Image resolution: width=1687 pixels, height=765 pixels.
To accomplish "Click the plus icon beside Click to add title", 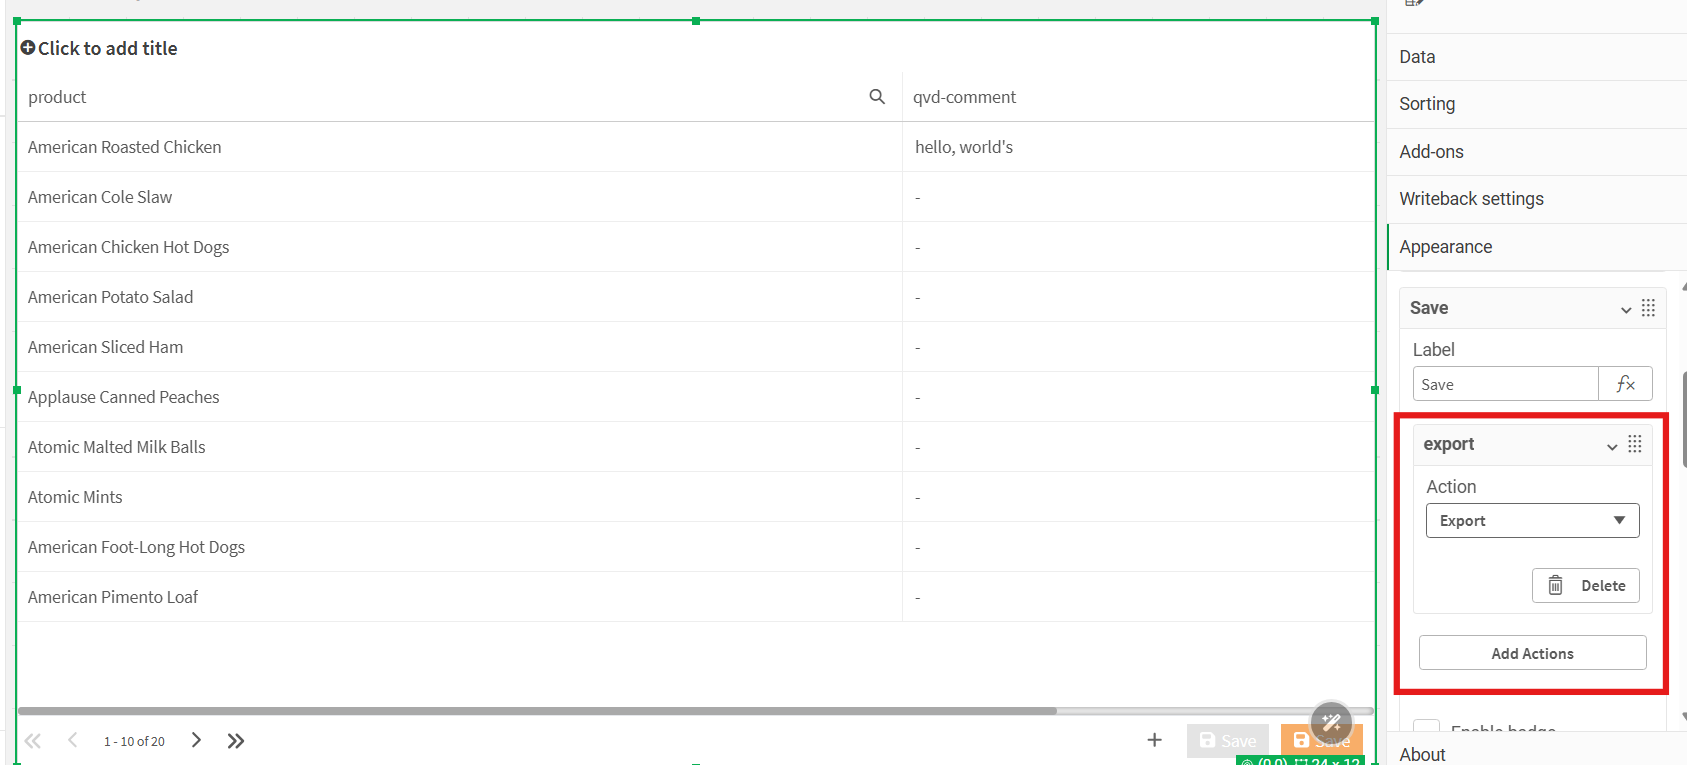I will (x=28, y=48).
